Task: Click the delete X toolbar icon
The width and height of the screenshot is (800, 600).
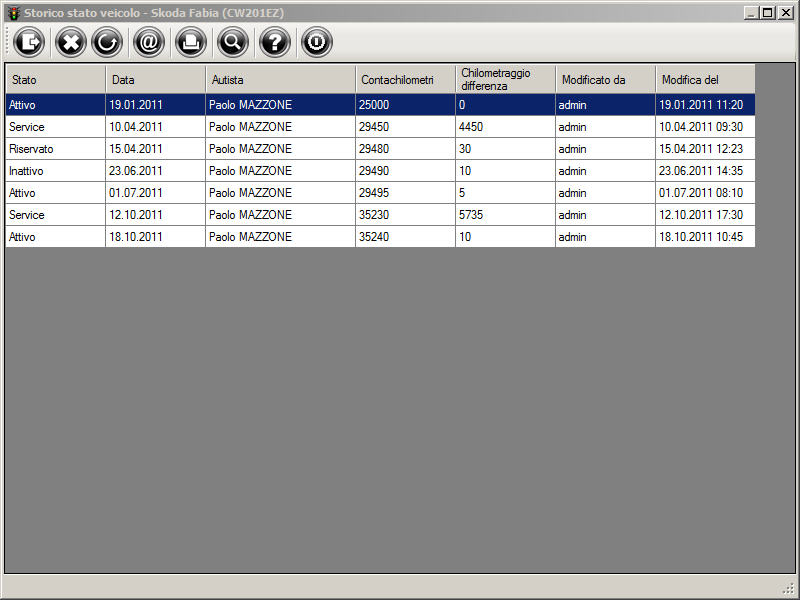Action: pos(70,42)
